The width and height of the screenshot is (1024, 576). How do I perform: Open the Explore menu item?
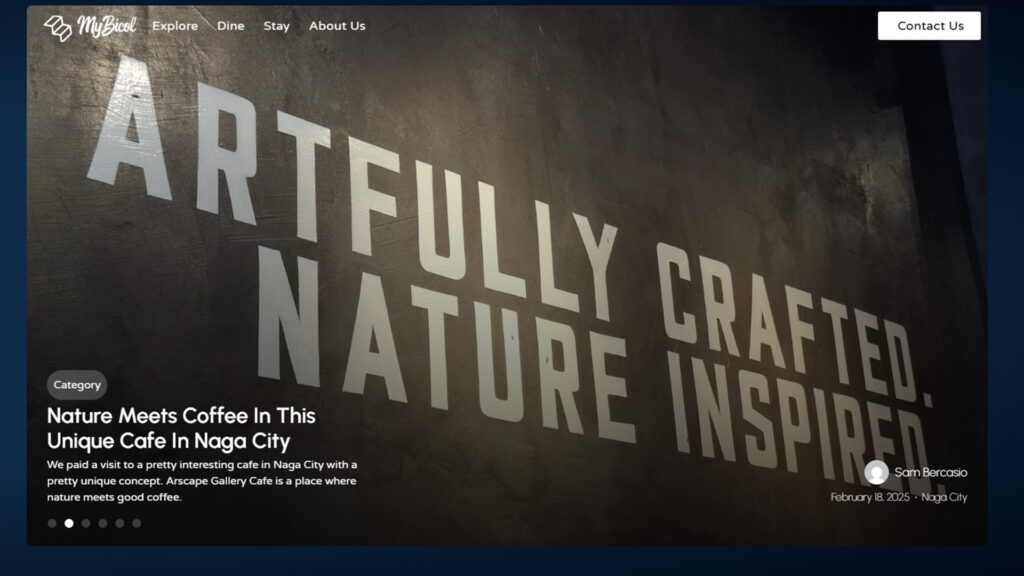175,26
